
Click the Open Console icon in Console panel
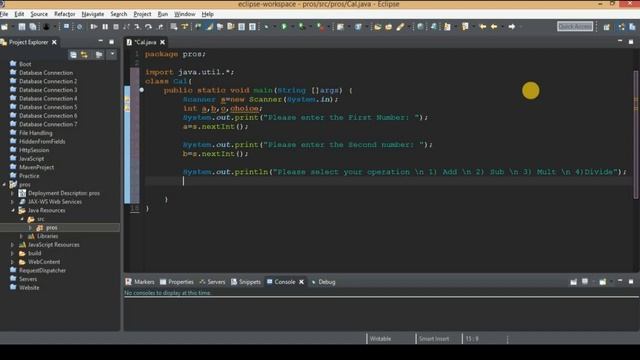pos(602,282)
